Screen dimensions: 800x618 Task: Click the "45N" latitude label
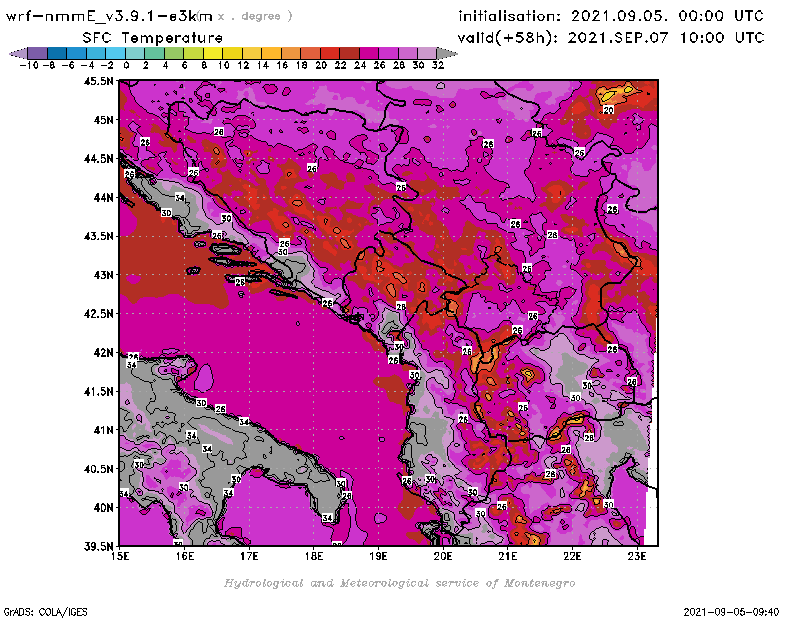(103, 120)
